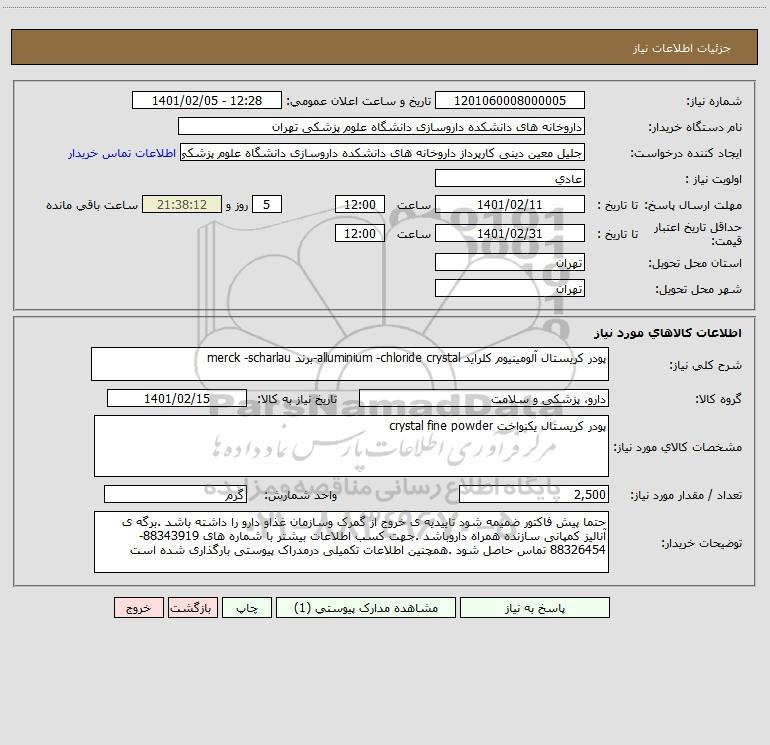Click the need date field 1401/02/15
This screenshot has width=770, height=745.
[x=177, y=398]
